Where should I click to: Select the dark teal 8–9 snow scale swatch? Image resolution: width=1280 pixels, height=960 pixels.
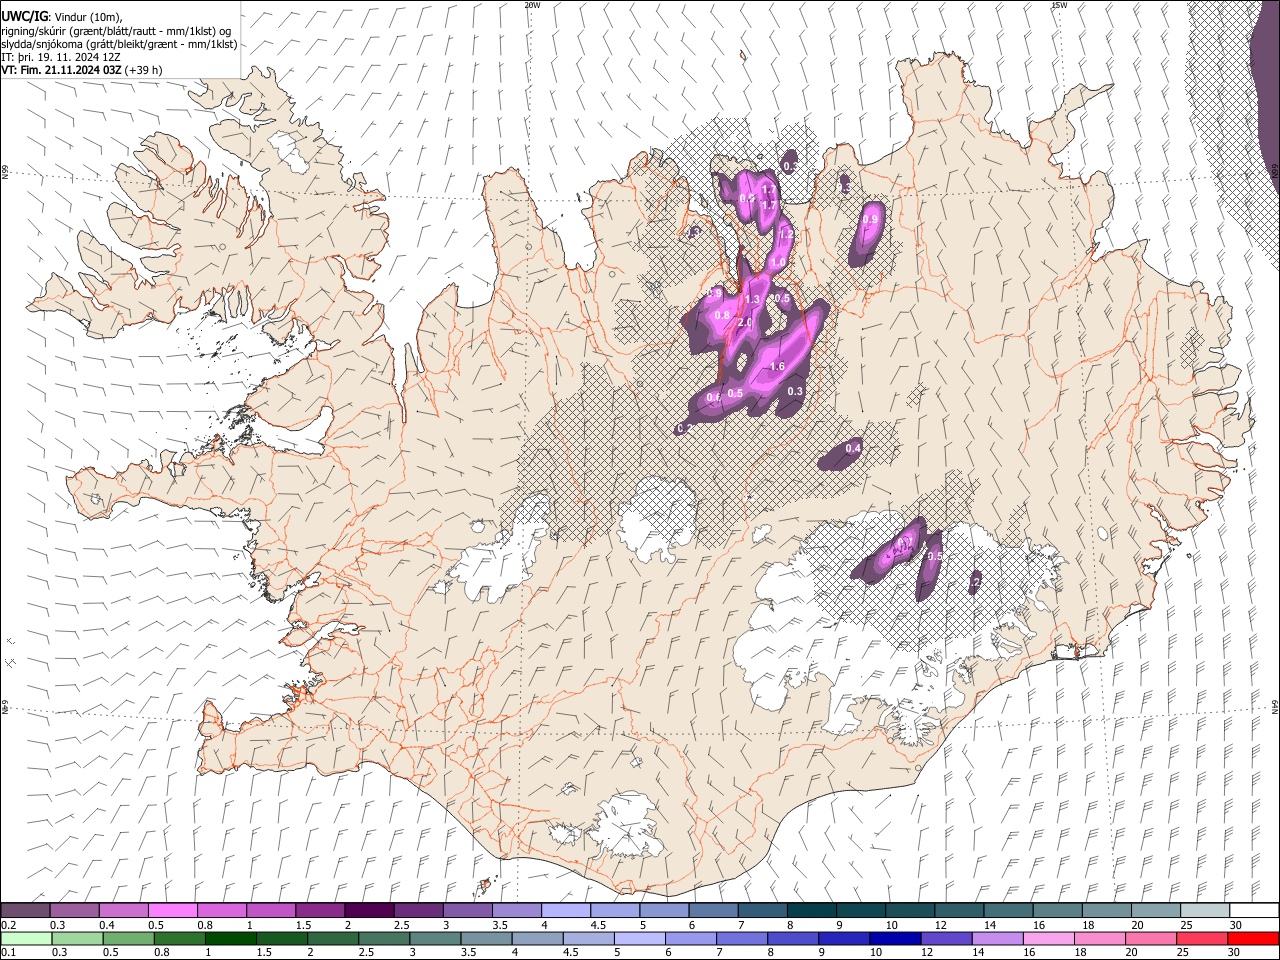click(x=811, y=911)
